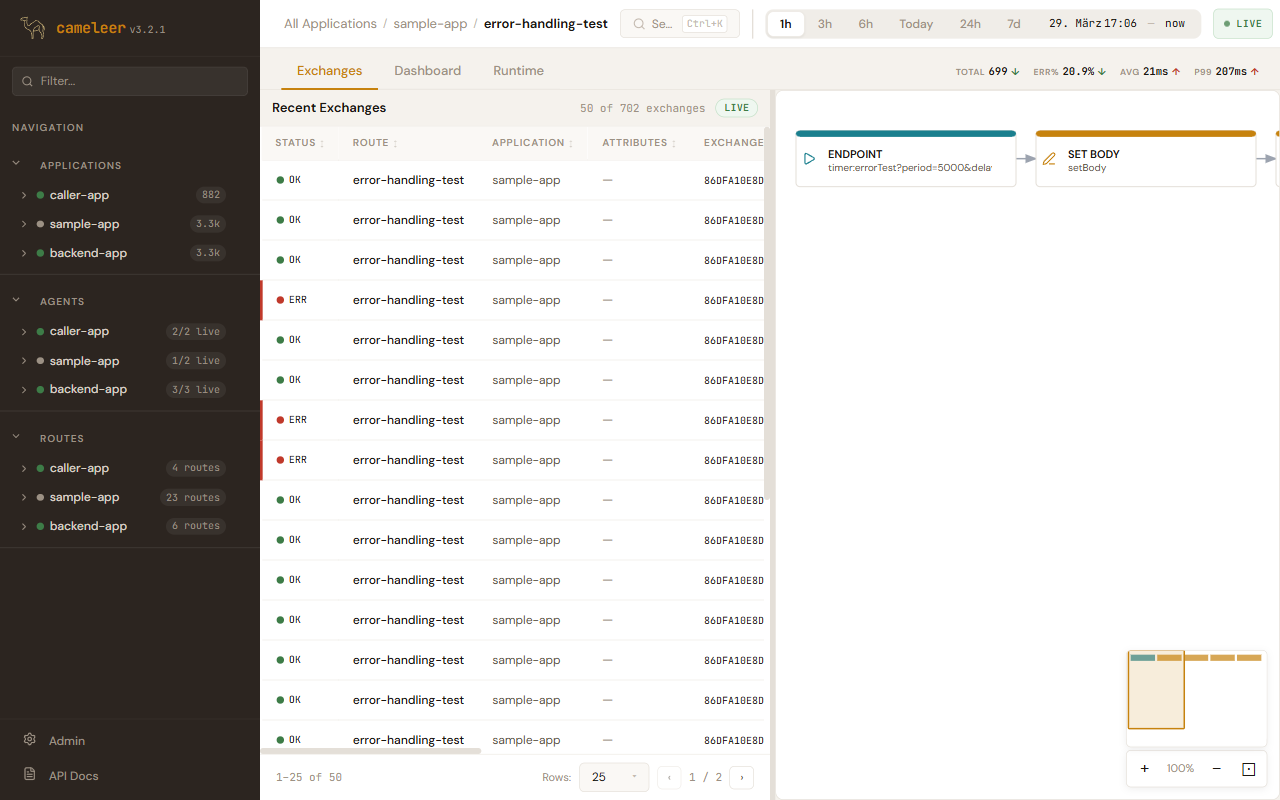
Task: Click the Cameleer camel logo icon
Action: tap(33, 28)
